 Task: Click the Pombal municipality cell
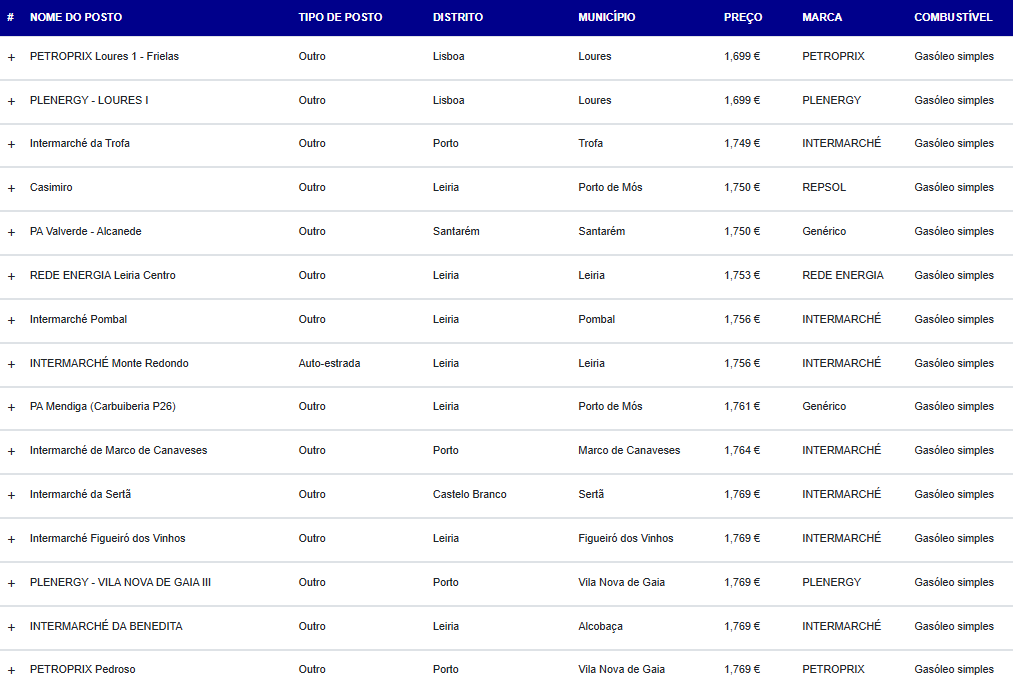596,319
